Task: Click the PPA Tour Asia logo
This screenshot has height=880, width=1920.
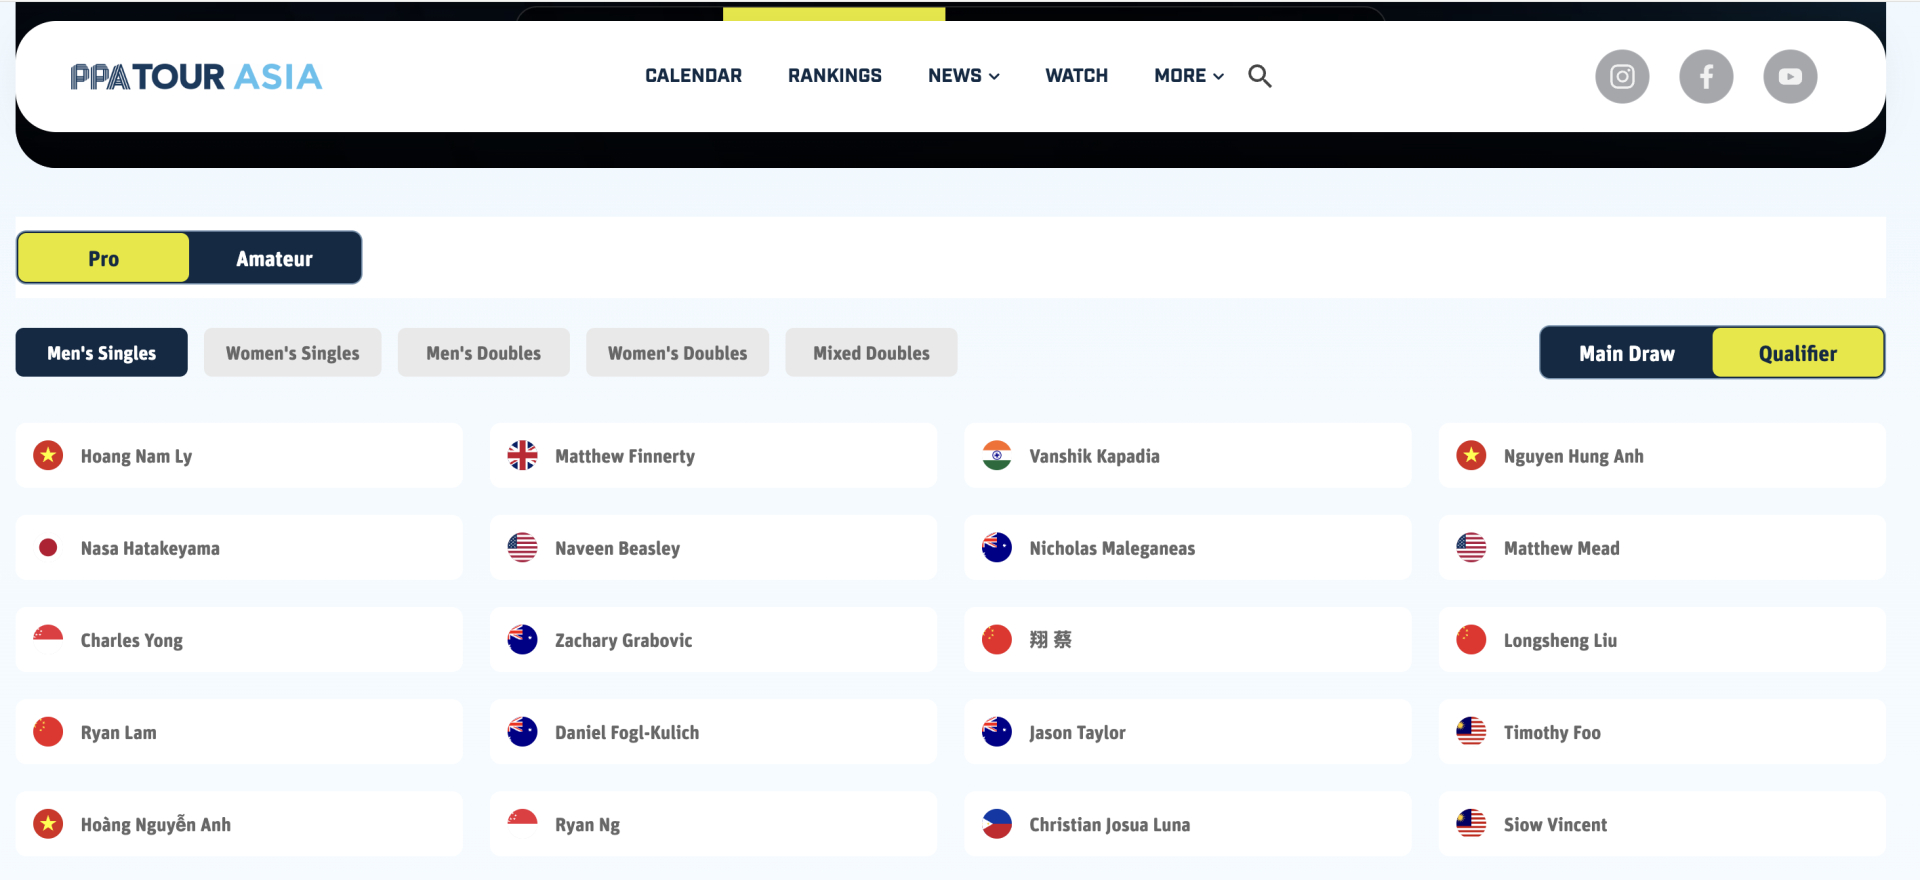Action: tap(196, 77)
